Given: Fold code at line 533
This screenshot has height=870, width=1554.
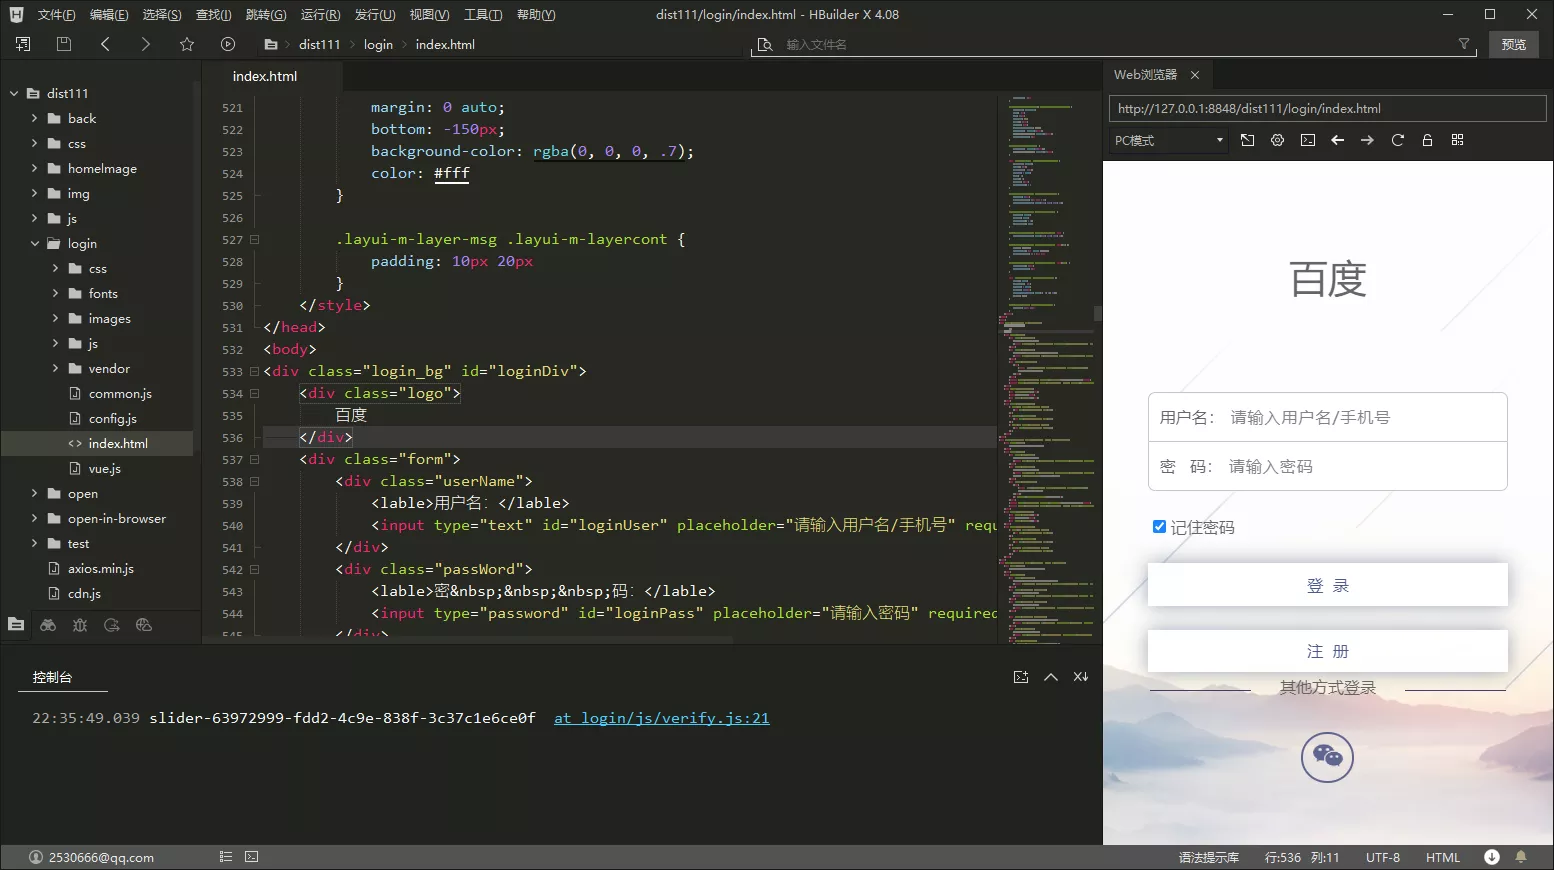Looking at the screenshot, I should coord(254,371).
